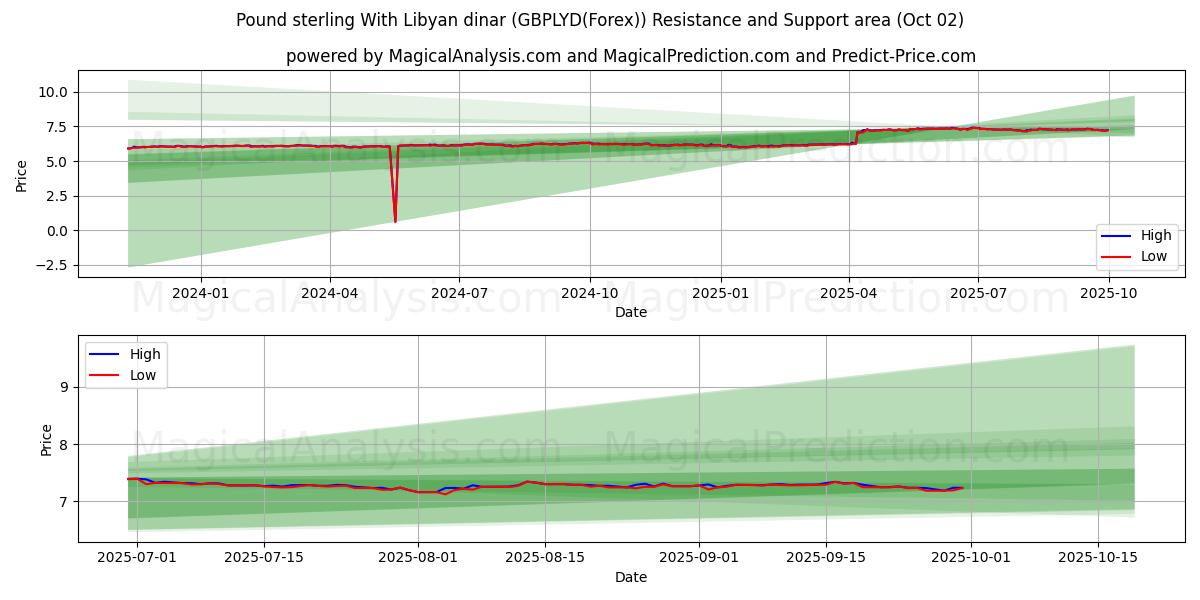Image resolution: width=1200 pixels, height=600 pixels.
Task: Select the High label in bottom chart legend
Action: tap(146, 354)
